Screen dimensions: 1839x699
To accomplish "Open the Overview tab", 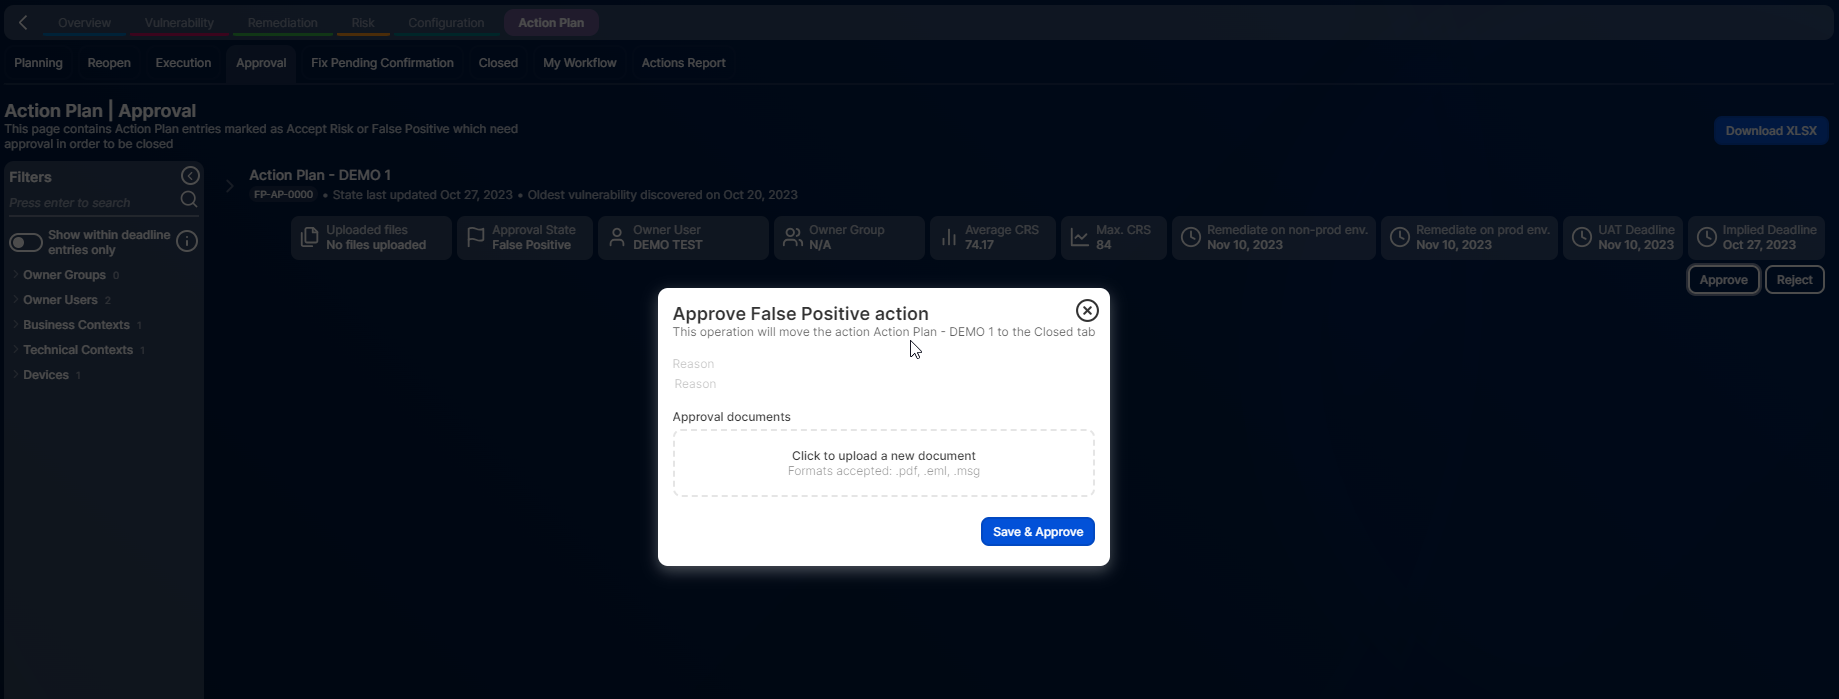I will [84, 22].
